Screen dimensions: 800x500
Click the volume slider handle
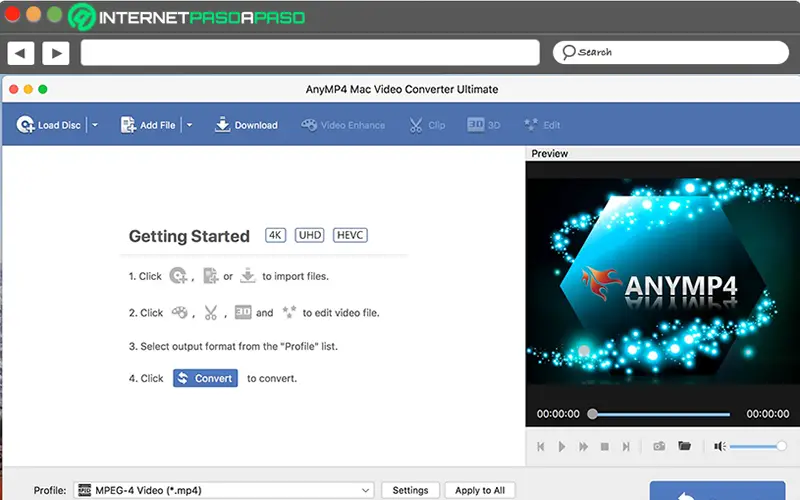tap(781, 446)
